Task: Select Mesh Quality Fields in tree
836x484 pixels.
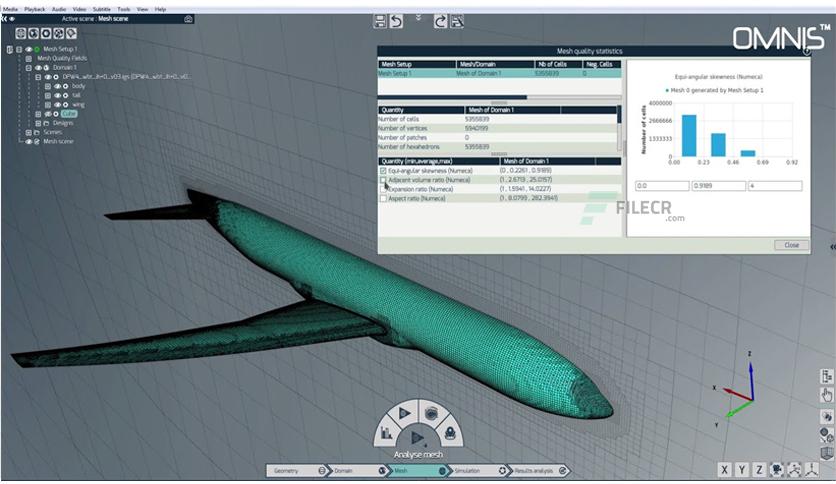Action: [x=62, y=58]
